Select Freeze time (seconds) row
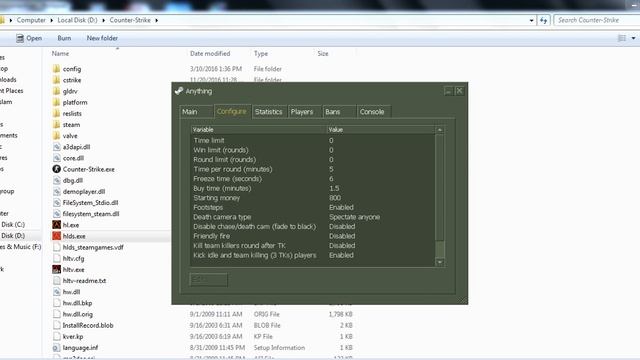The width and height of the screenshot is (640, 360). coord(313,179)
